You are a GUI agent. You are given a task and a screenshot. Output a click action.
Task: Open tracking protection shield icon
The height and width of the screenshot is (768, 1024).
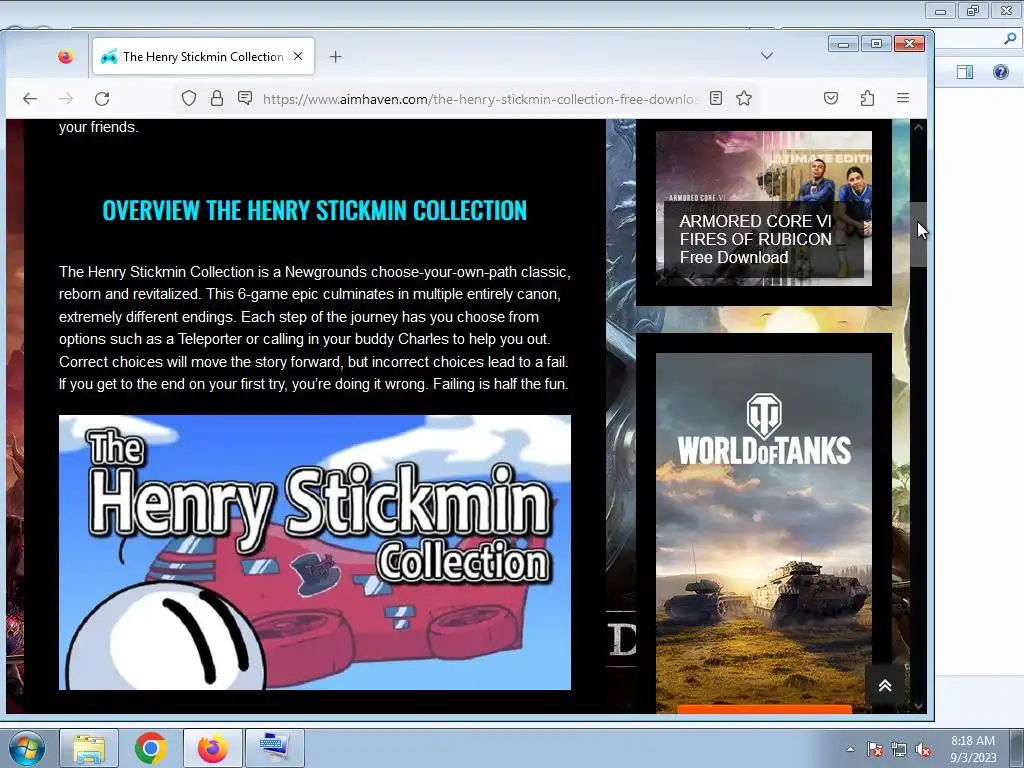[189, 99]
